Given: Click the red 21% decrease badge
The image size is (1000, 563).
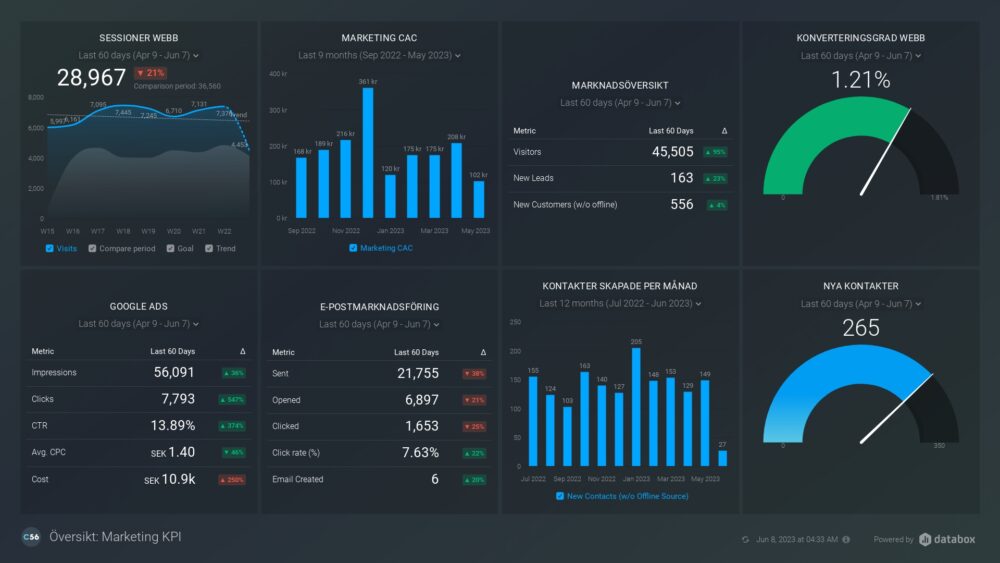Looking at the screenshot, I should (154, 73).
